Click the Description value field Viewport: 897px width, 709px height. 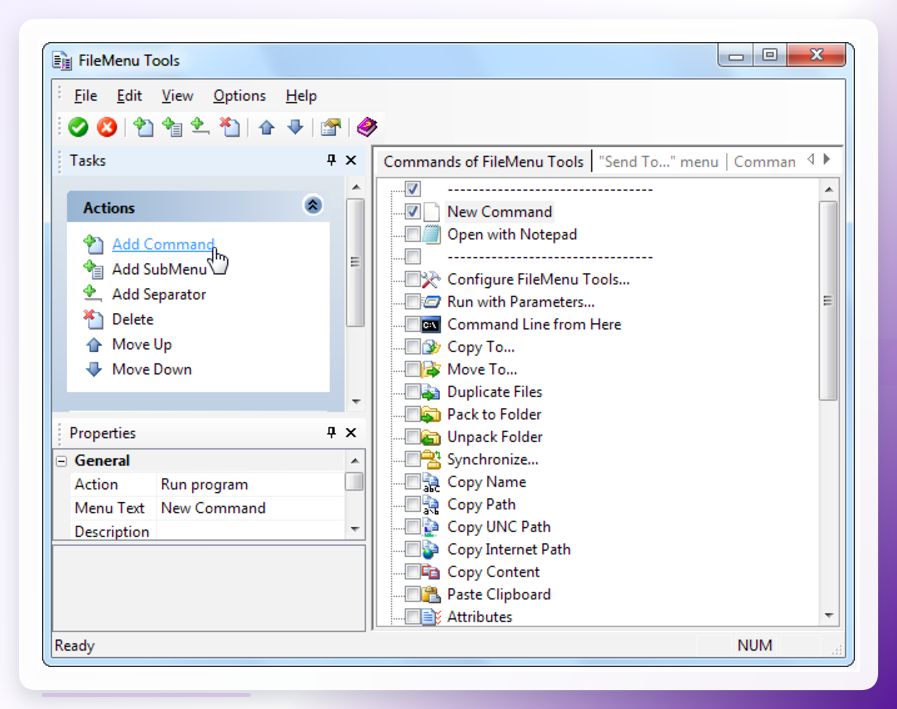coord(250,531)
